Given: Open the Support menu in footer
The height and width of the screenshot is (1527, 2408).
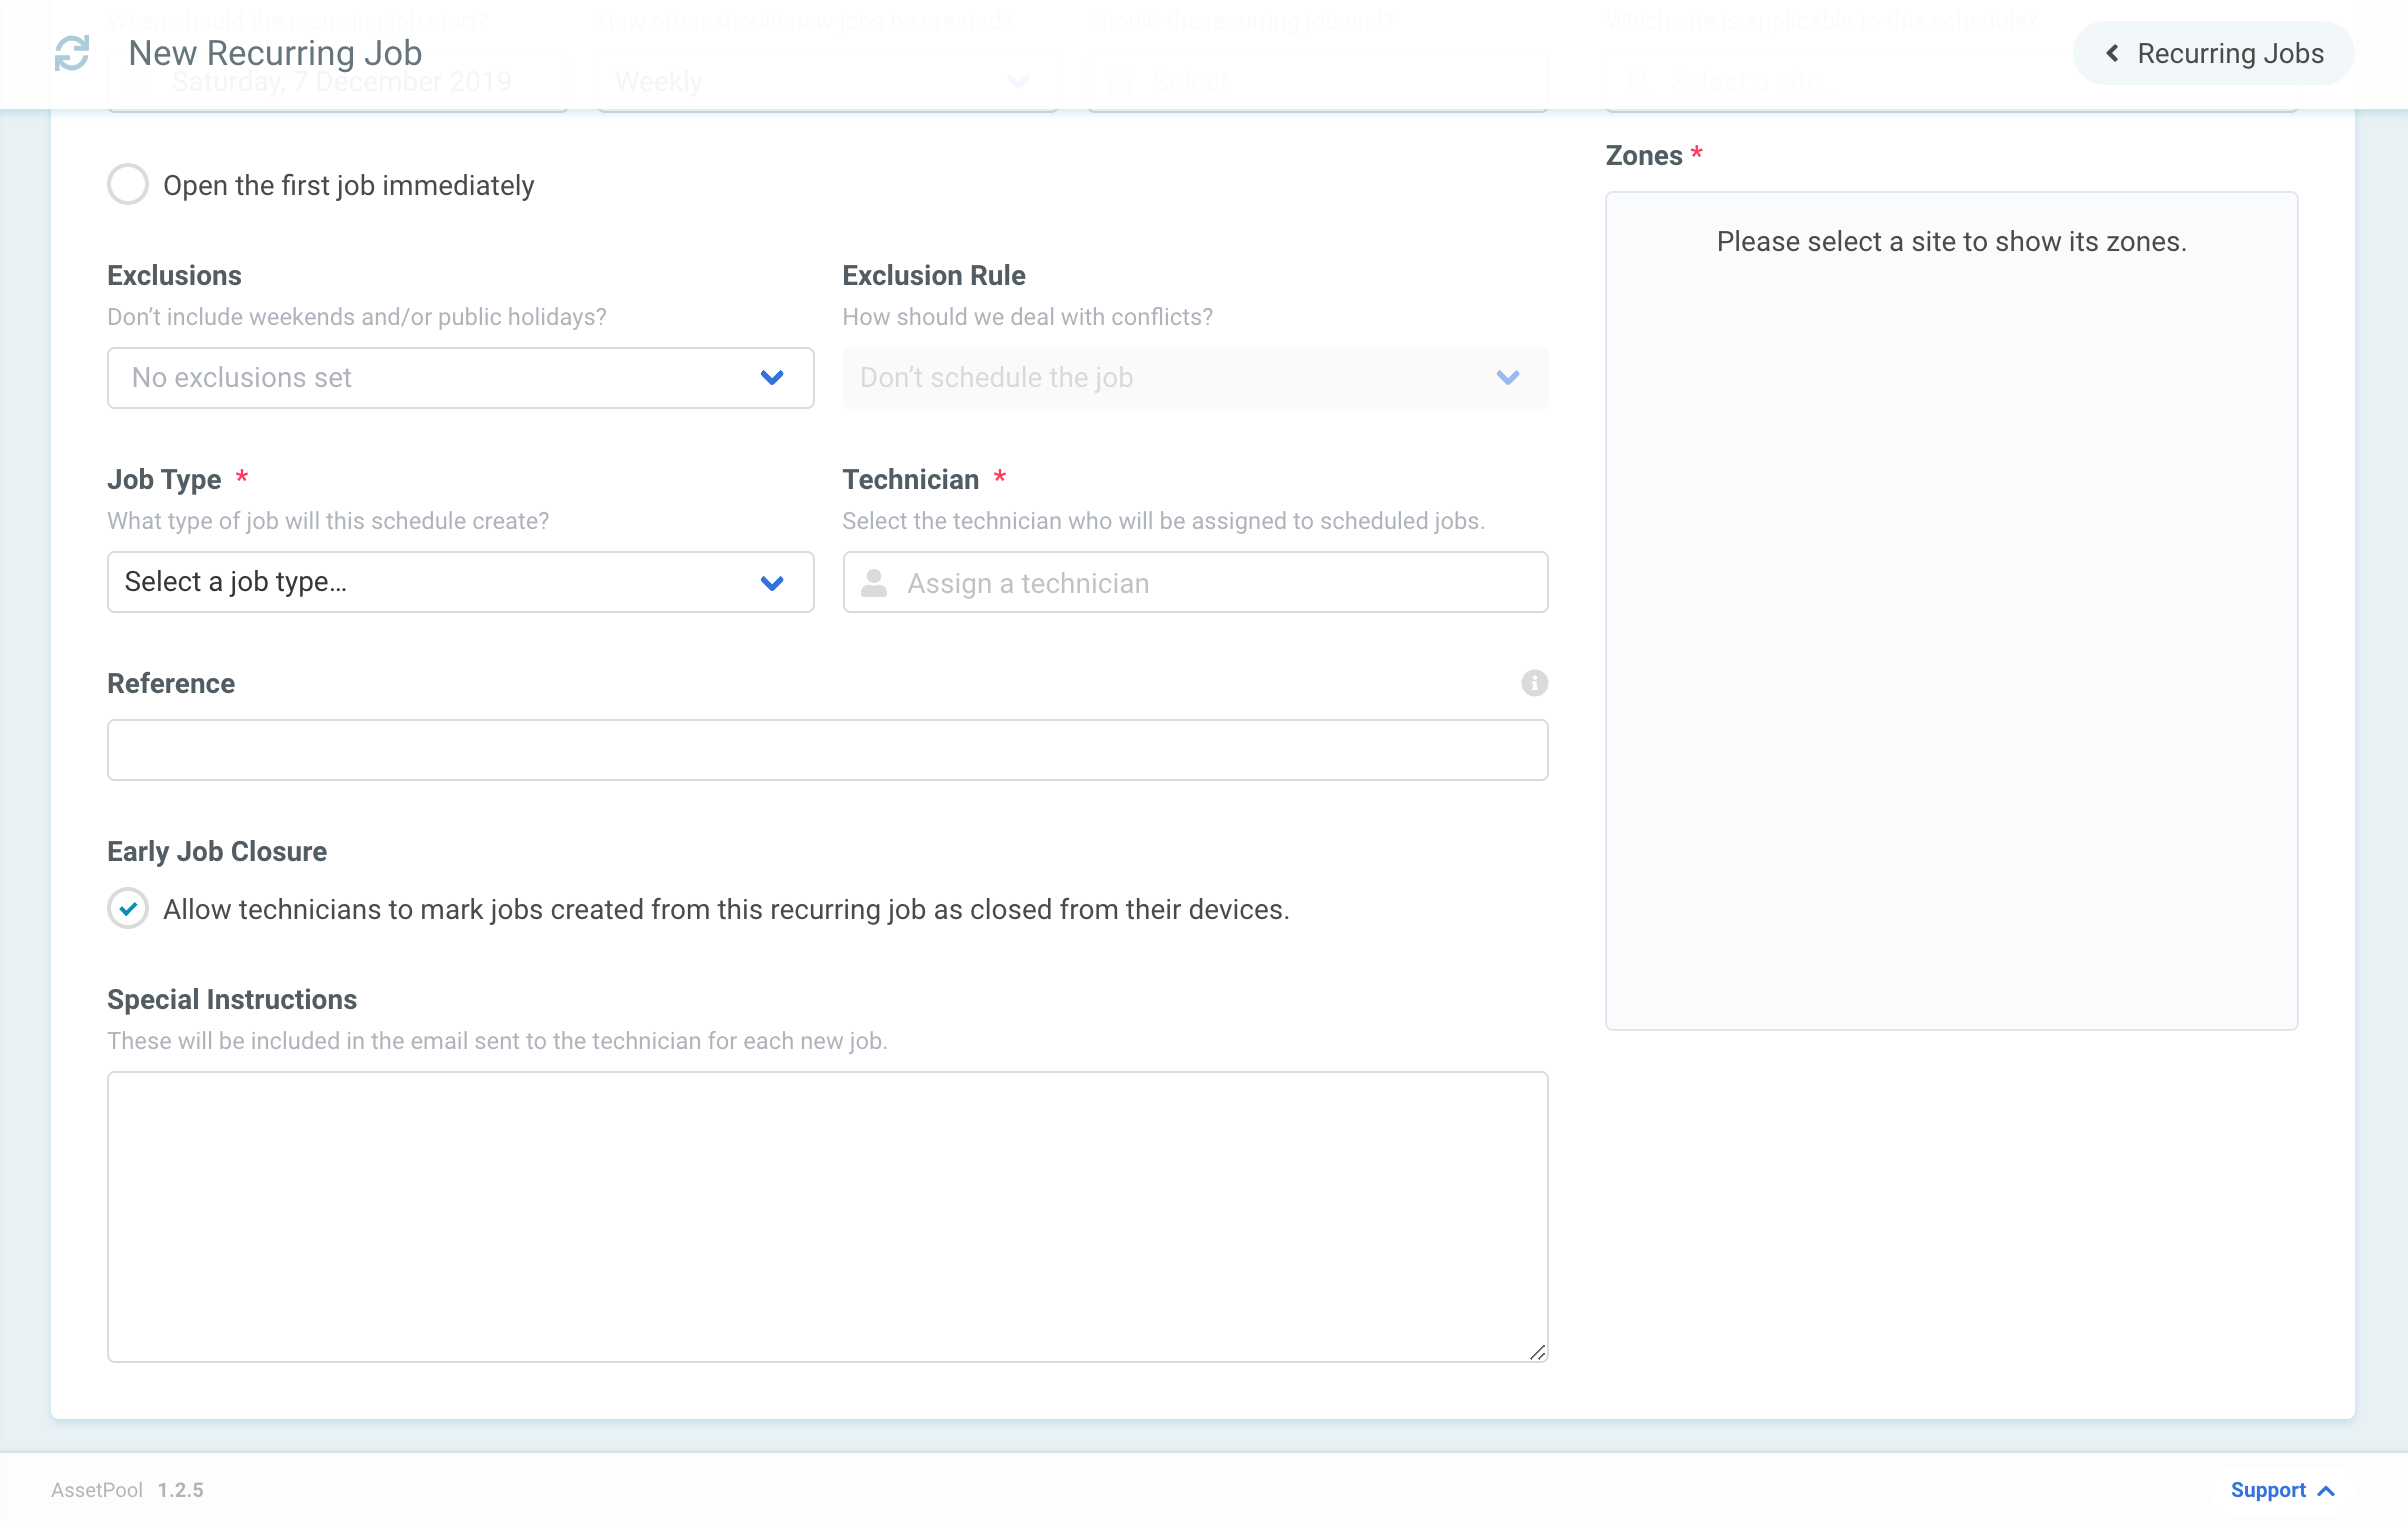Looking at the screenshot, I should point(2282,1490).
